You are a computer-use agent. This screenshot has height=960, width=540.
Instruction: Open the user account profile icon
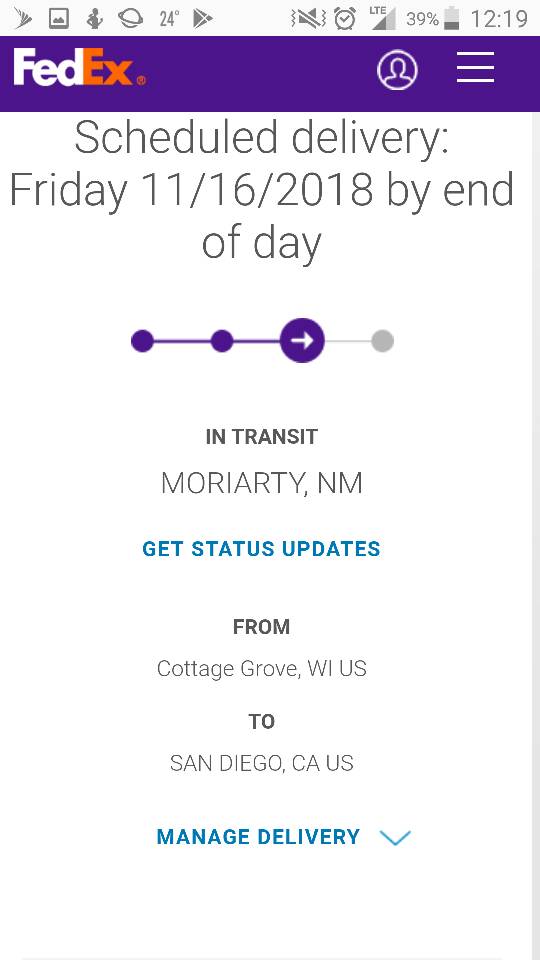[x=397, y=69]
